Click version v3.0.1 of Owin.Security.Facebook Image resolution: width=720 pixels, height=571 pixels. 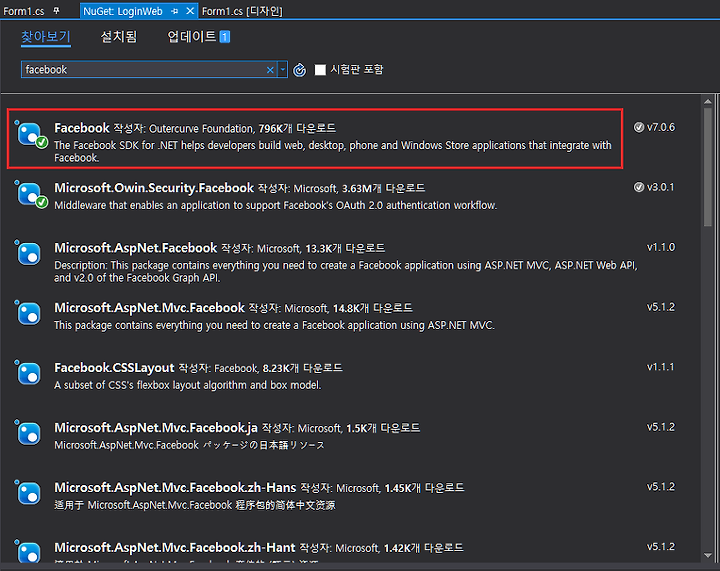coord(661,187)
